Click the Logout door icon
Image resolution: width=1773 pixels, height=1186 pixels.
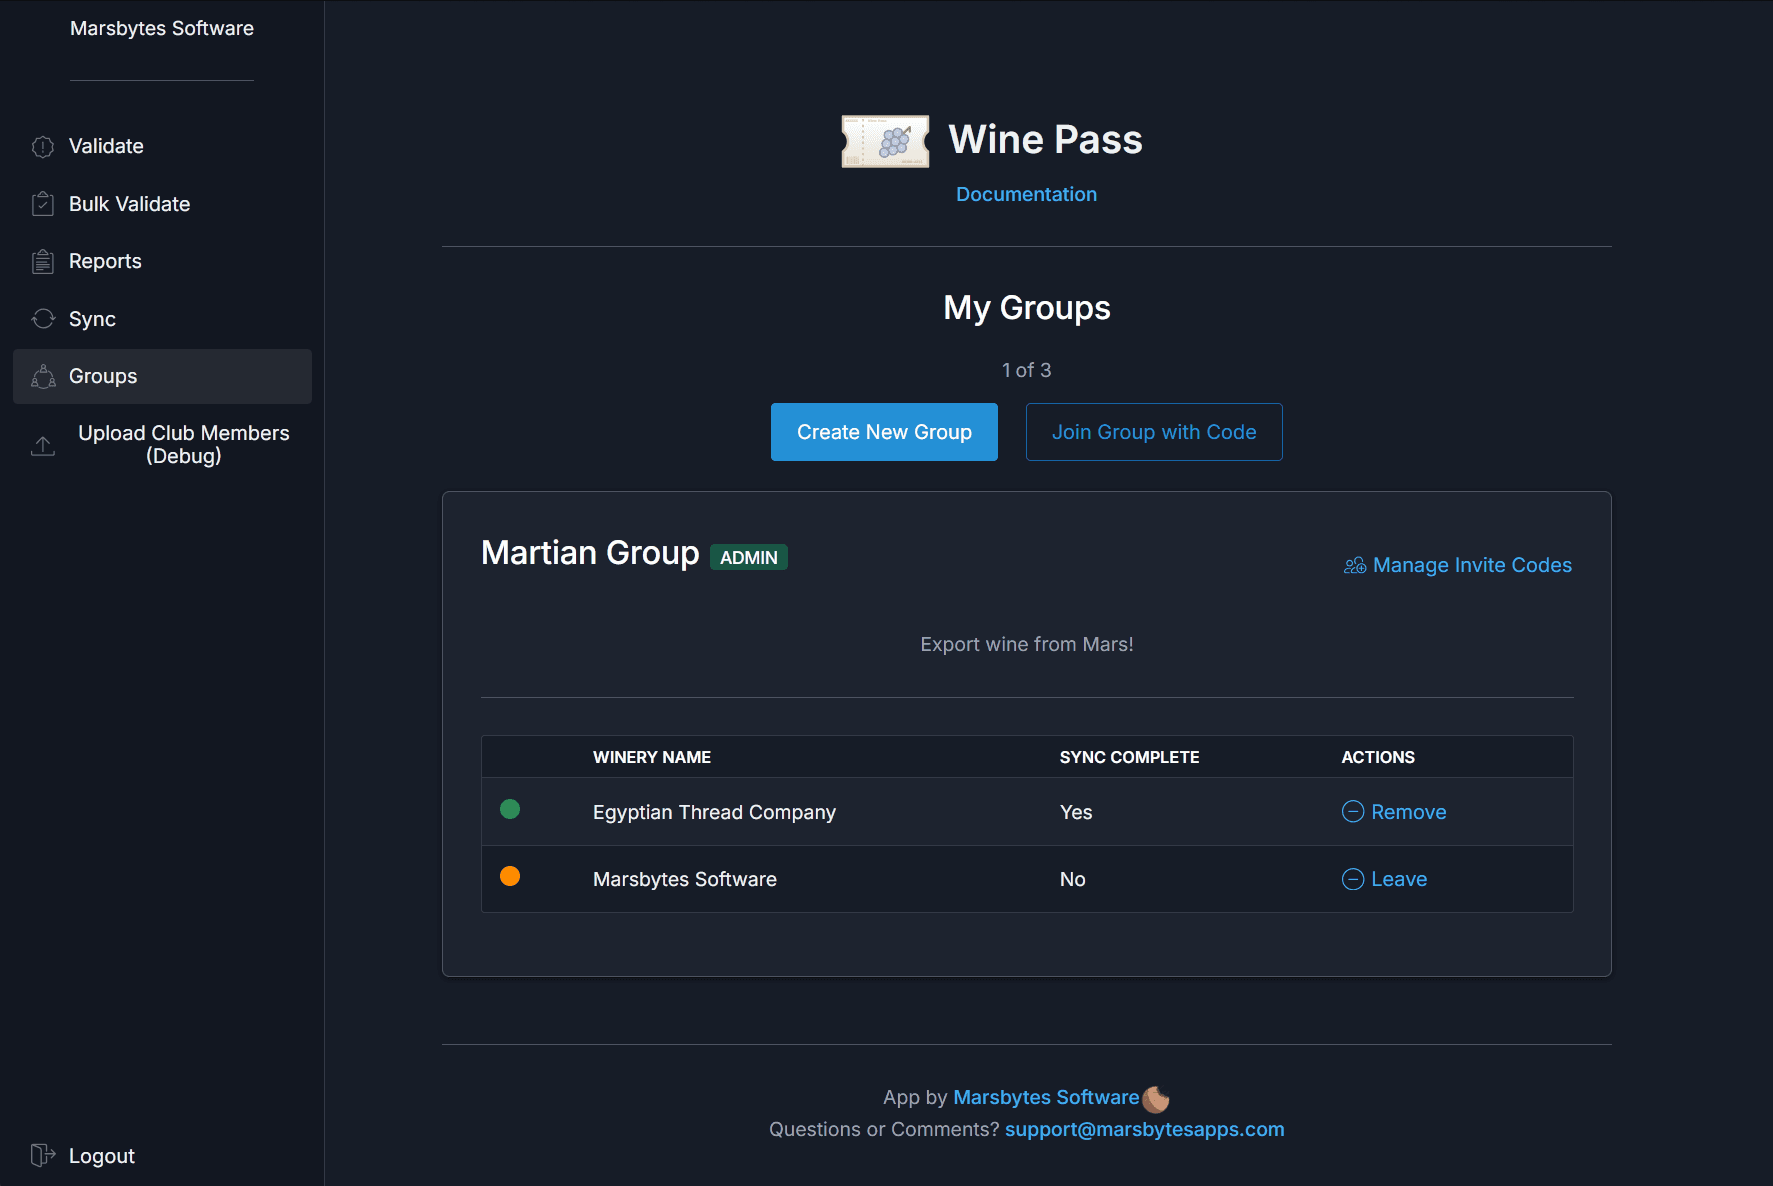[x=42, y=1155]
